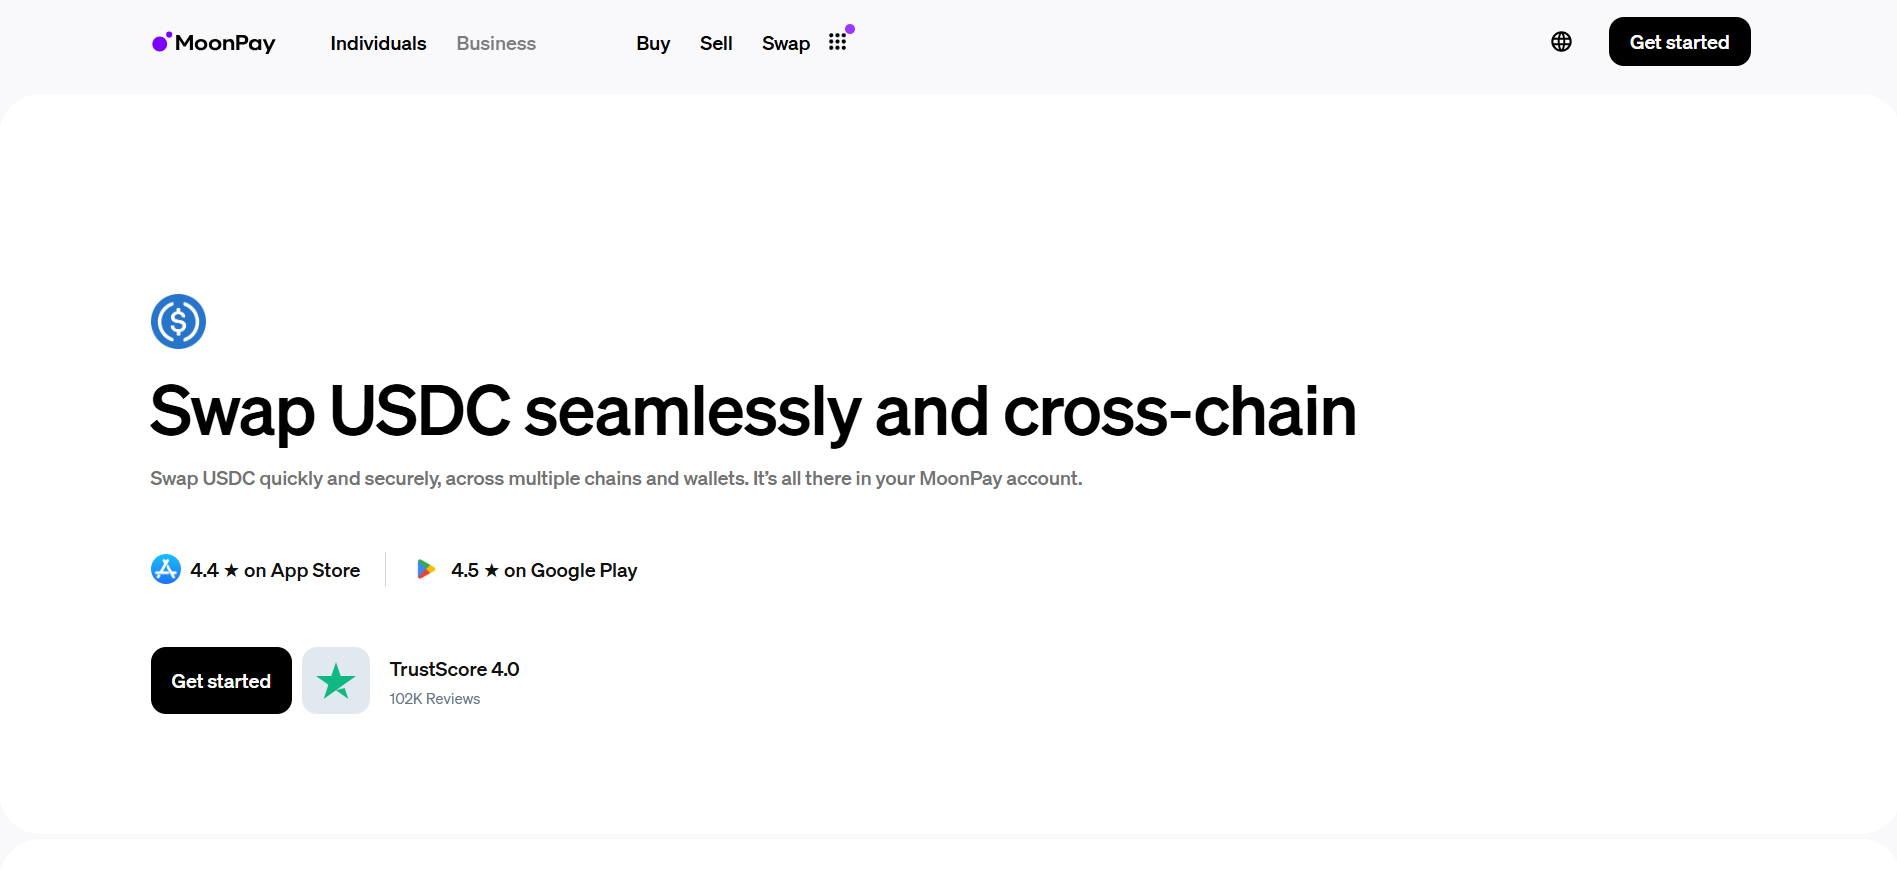Viewport: 1897px width, 872px height.
Task: Open the Sell menu item
Action: [716, 43]
